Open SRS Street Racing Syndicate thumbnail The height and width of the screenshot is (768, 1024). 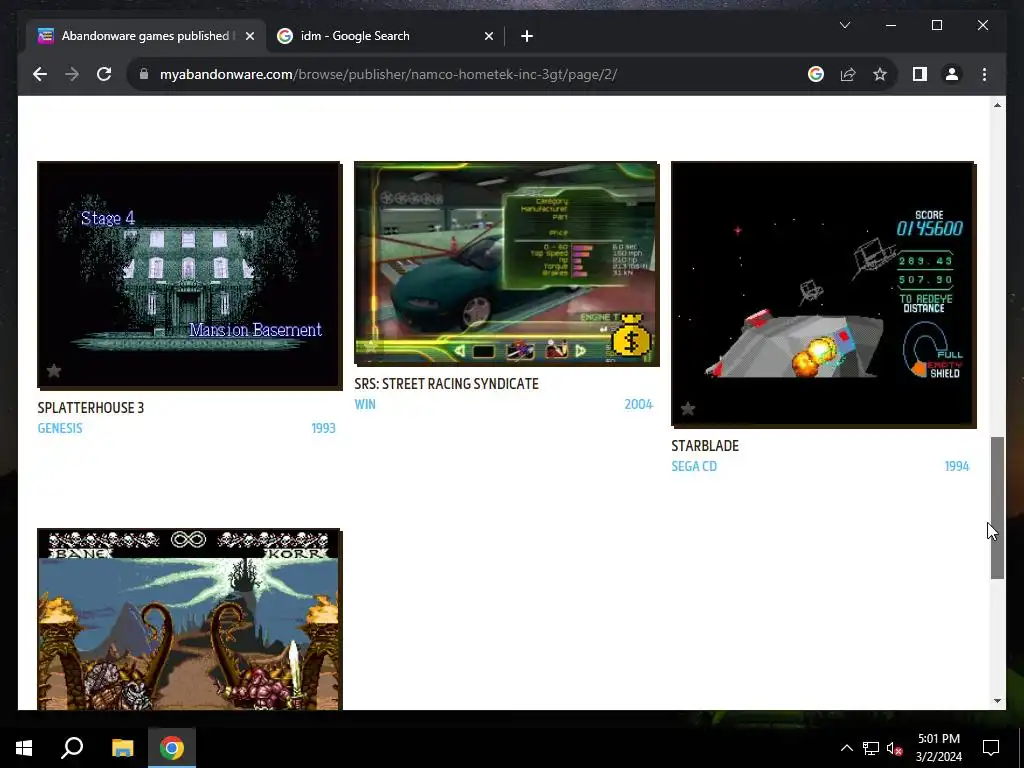[506, 263]
